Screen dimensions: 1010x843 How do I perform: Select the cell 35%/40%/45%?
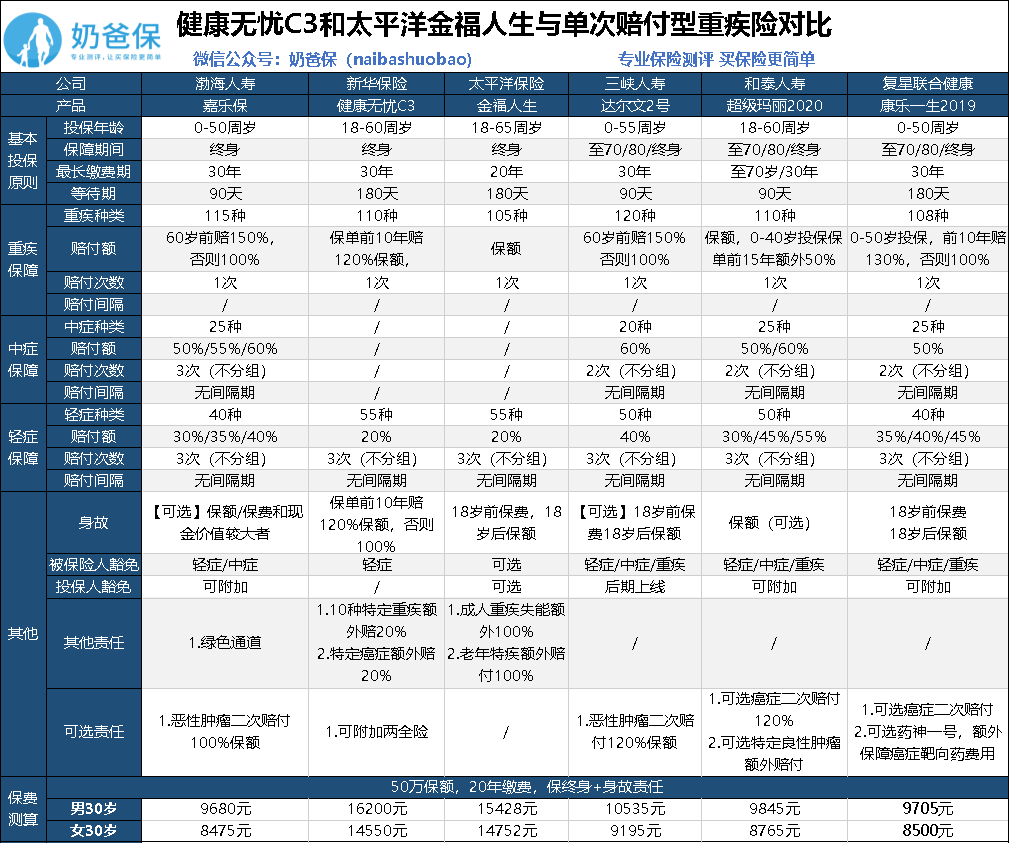pyautogui.click(x=928, y=437)
